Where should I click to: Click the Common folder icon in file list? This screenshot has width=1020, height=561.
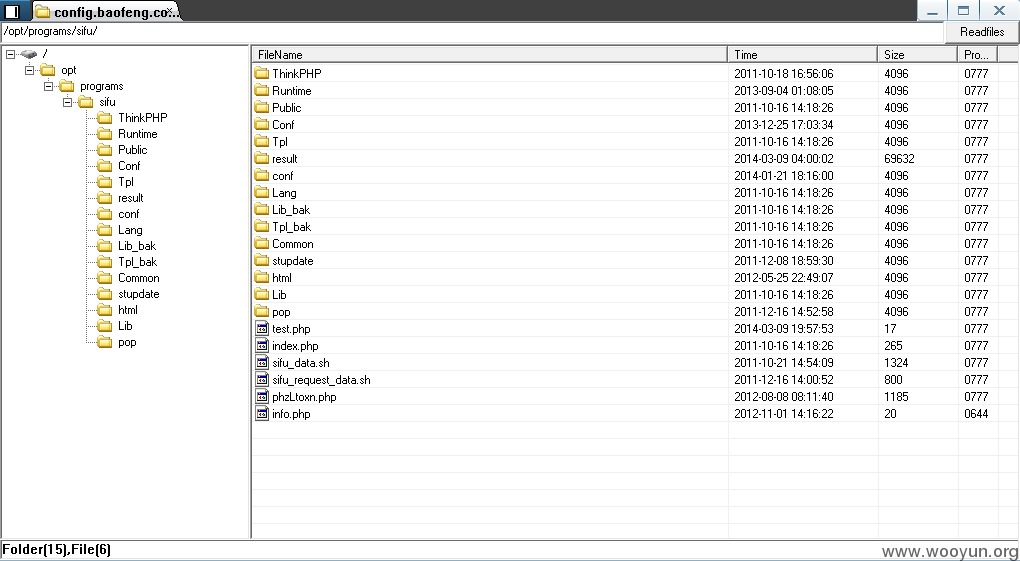[262, 243]
